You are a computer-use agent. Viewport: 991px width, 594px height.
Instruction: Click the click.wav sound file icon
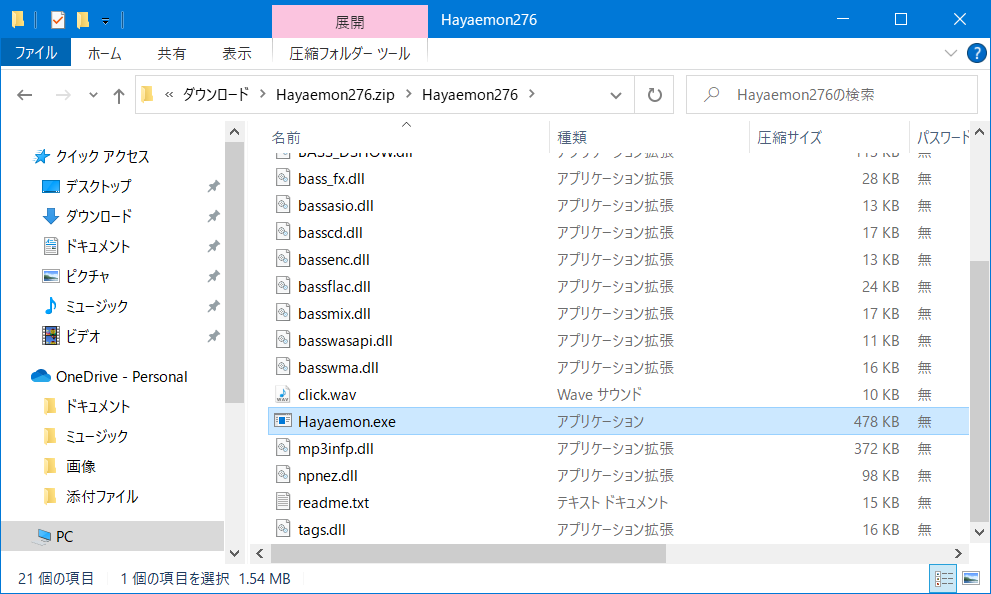pyautogui.click(x=283, y=394)
